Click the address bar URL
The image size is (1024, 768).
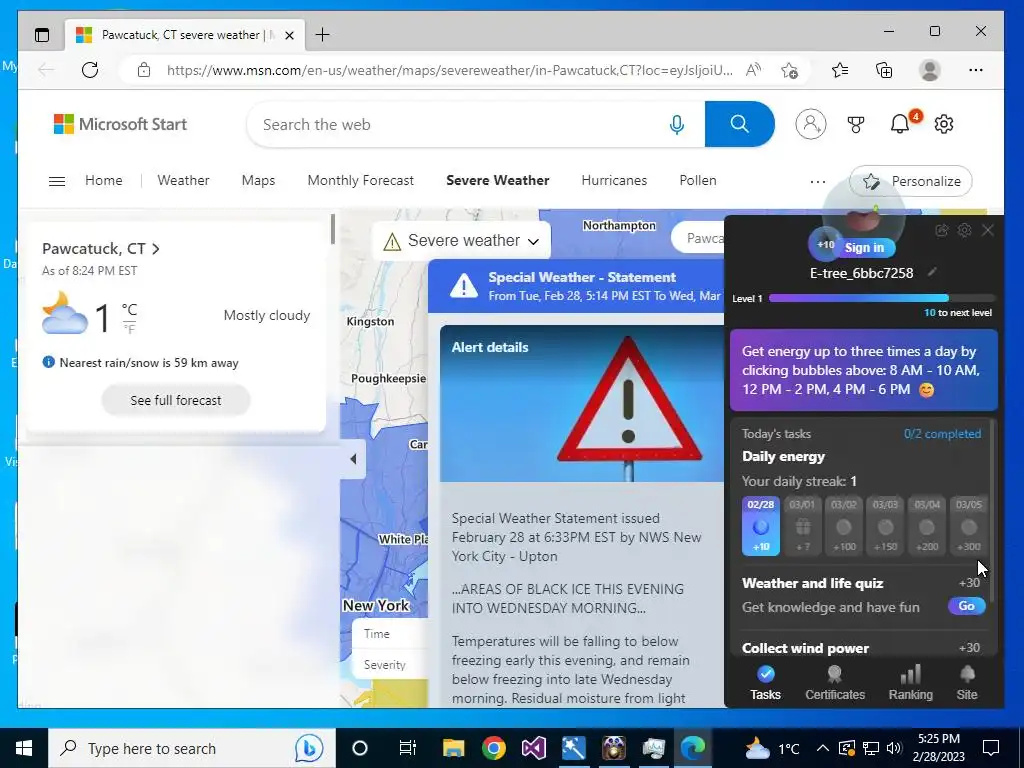(449, 70)
